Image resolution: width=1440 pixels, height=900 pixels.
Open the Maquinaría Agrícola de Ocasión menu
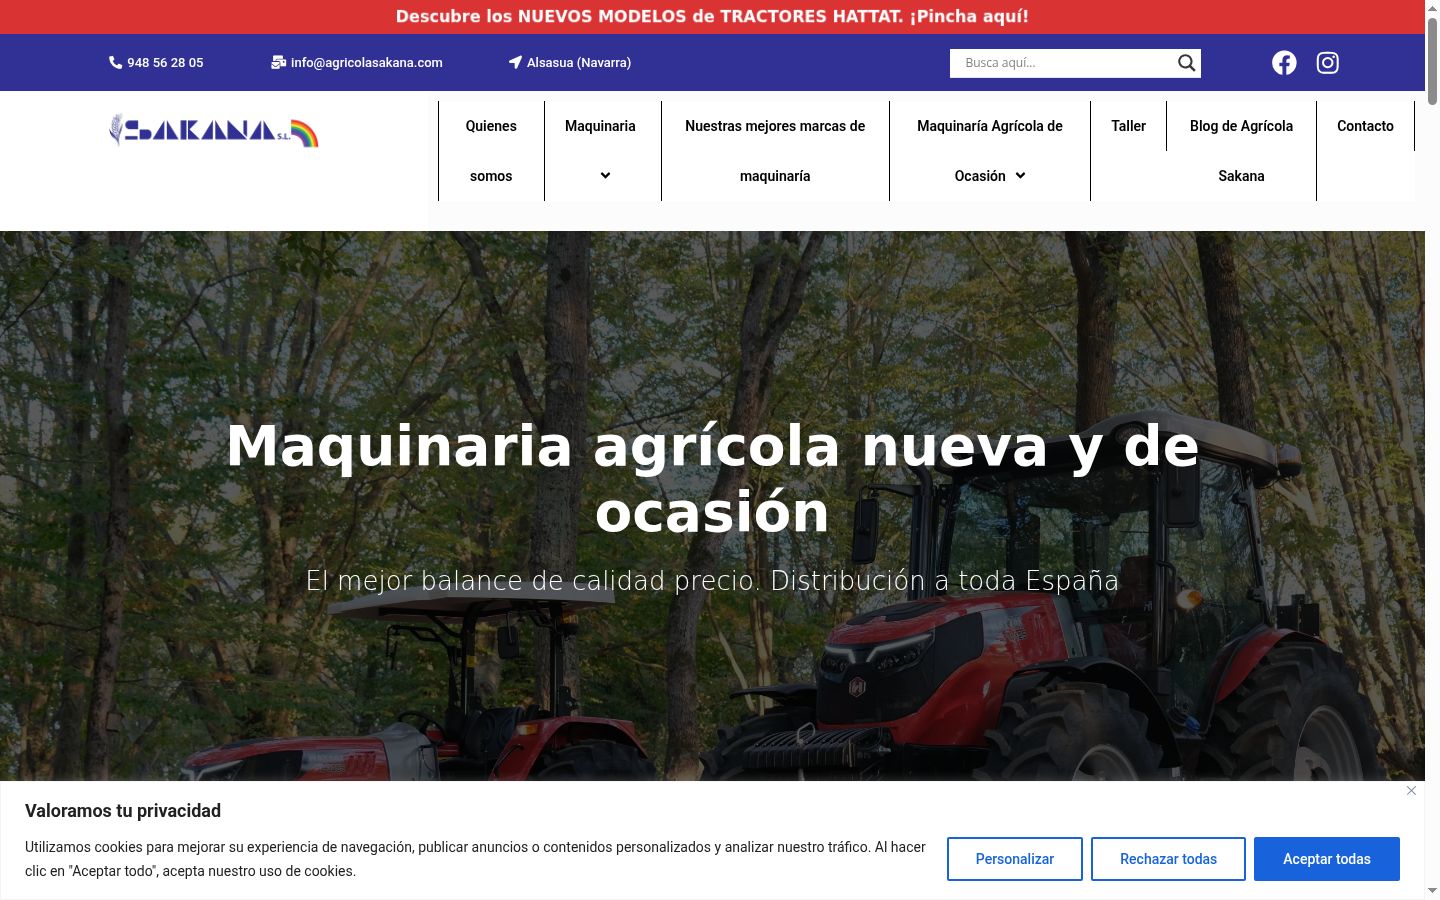[x=990, y=151]
